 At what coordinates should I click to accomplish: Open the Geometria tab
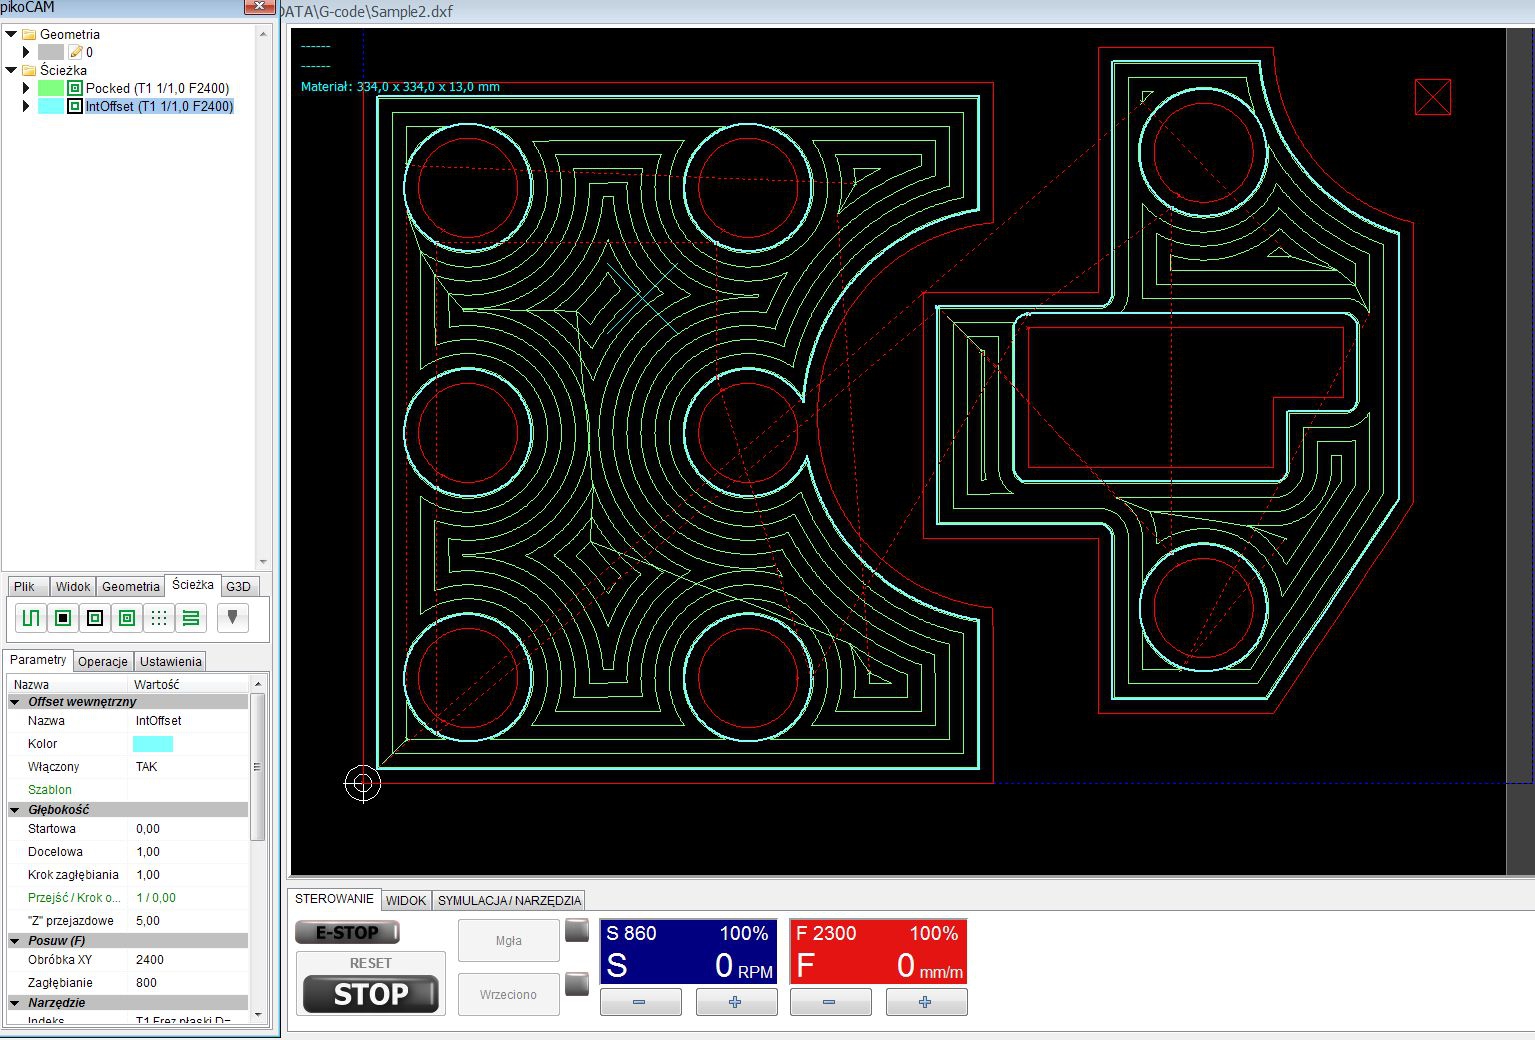[131, 587]
